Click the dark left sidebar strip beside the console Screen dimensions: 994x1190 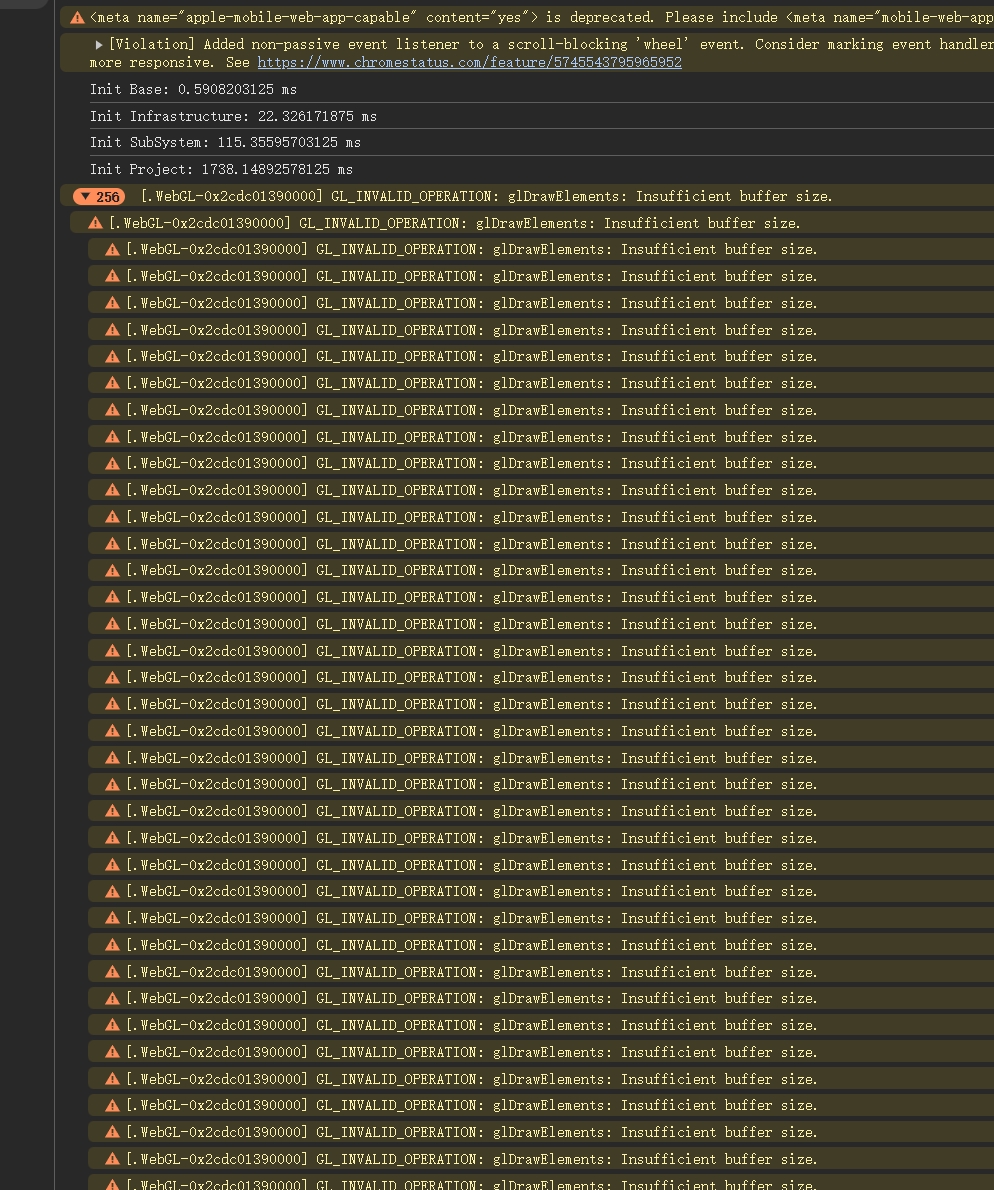27,600
